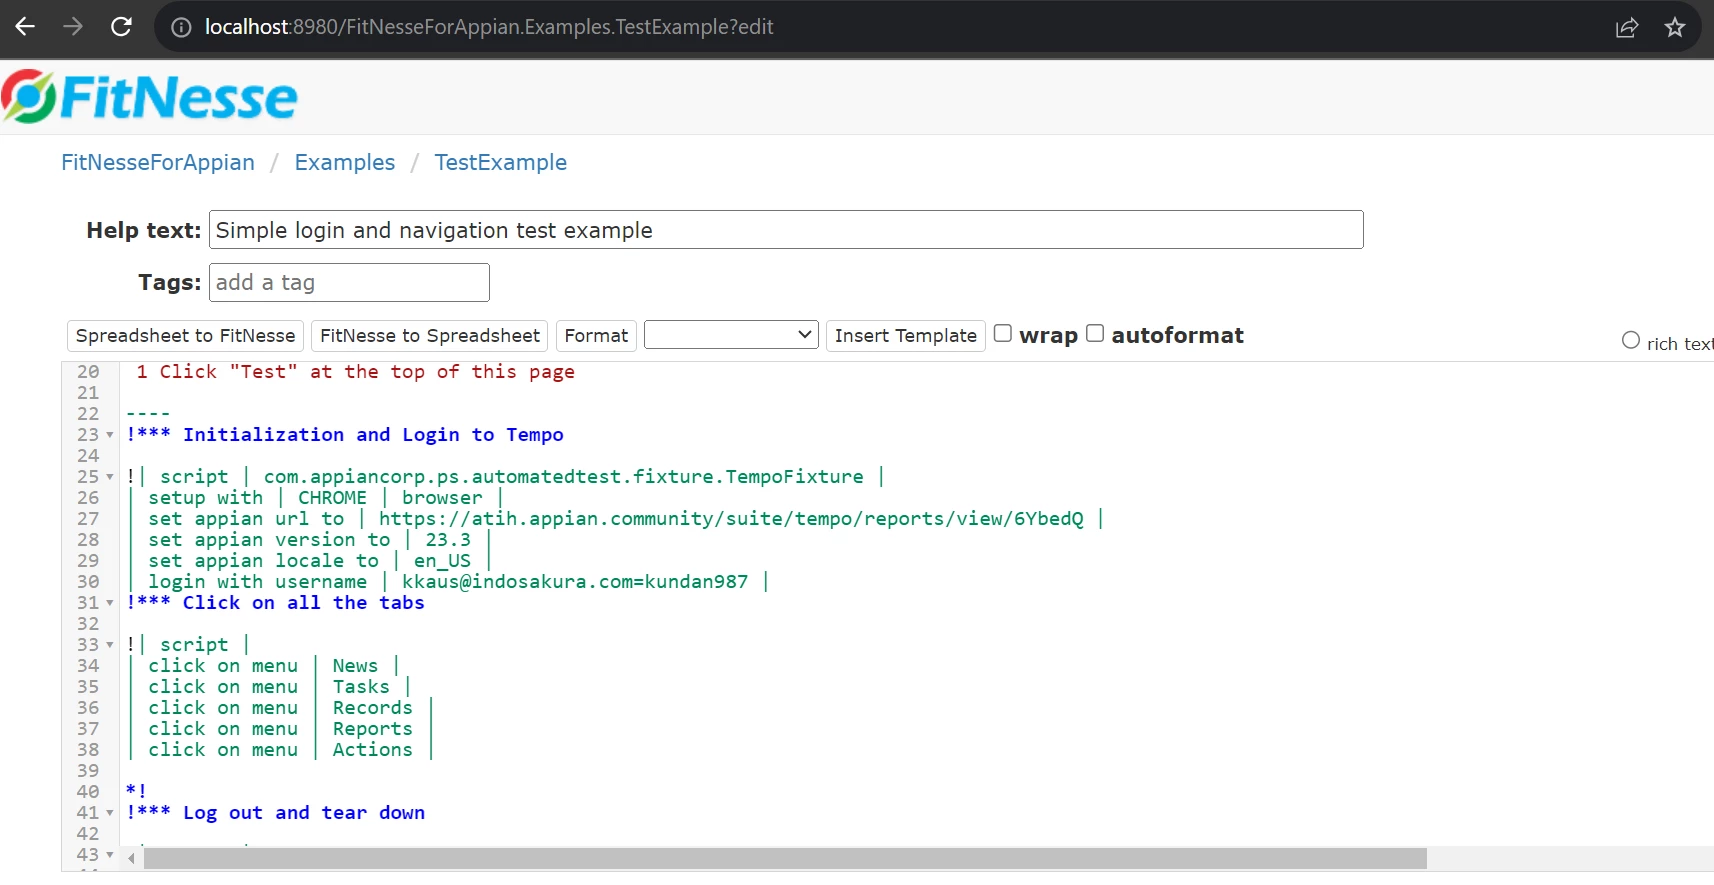This screenshot has width=1714, height=885.
Task: Reload the page with the refresh icon
Action: pos(121,27)
